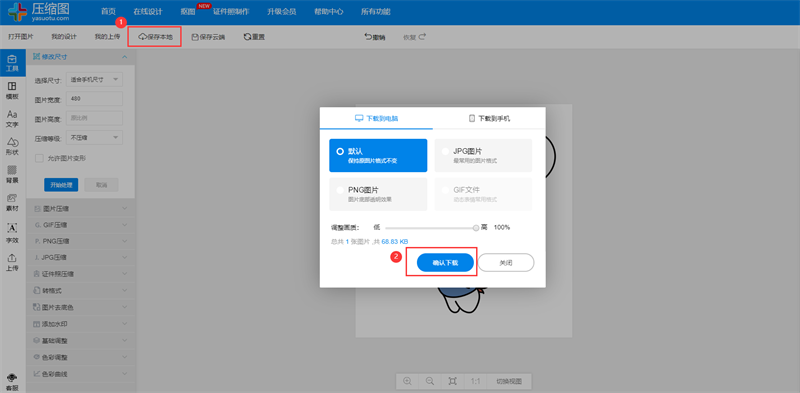The width and height of the screenshot is (800, 393).
Task: Click the fit-to-screen icon in bottom toolbar
Action: click(x=452, y=381)
